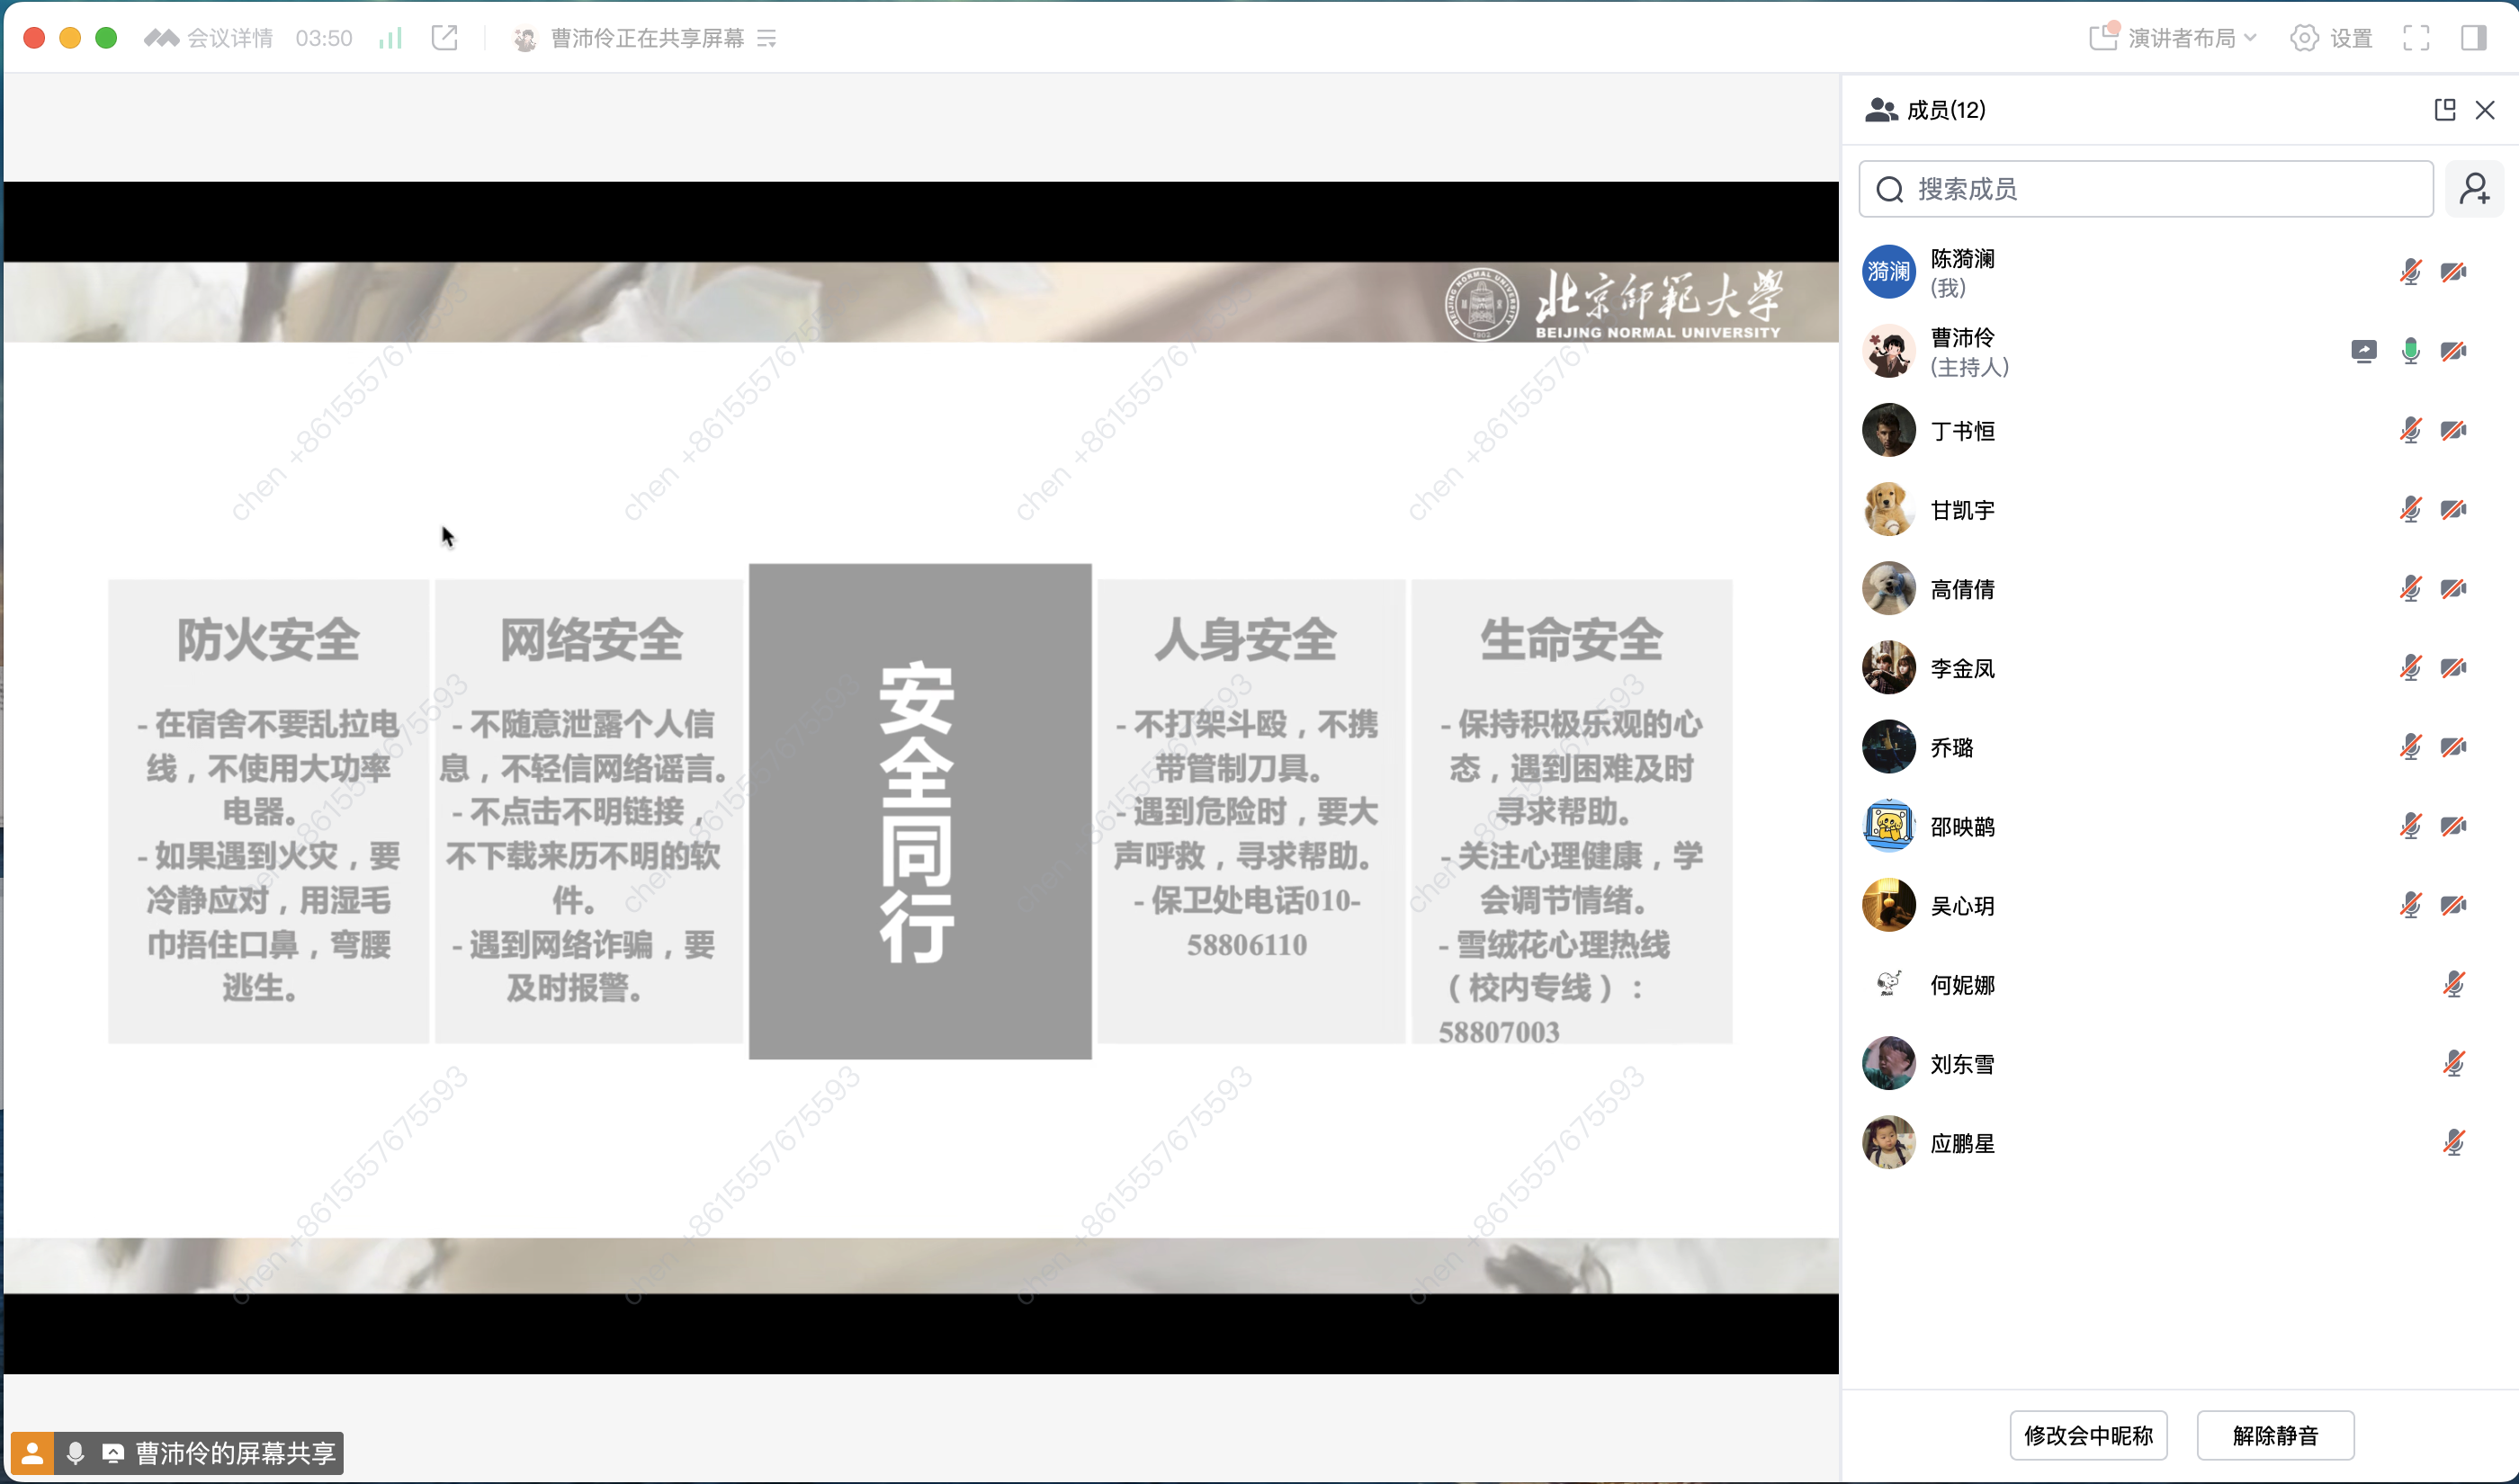Click the share meeting link icon
The height and width of the screenshot is (1484, 2519).
pyautogui.click(x=444, y=38)
